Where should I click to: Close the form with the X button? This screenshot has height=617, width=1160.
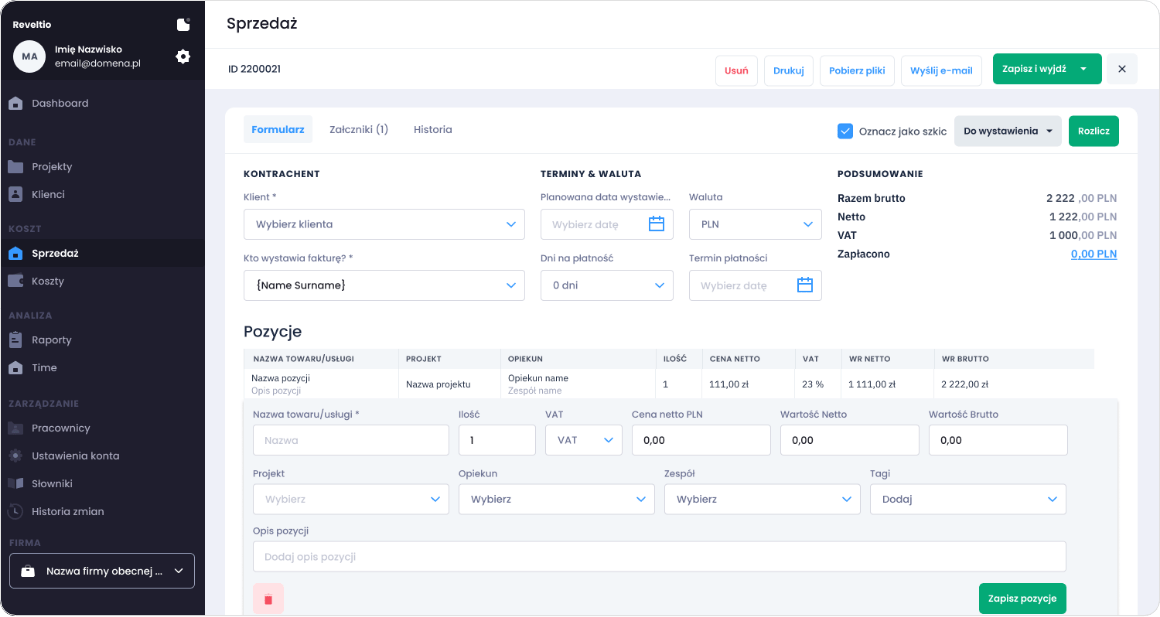[1121, 69]
